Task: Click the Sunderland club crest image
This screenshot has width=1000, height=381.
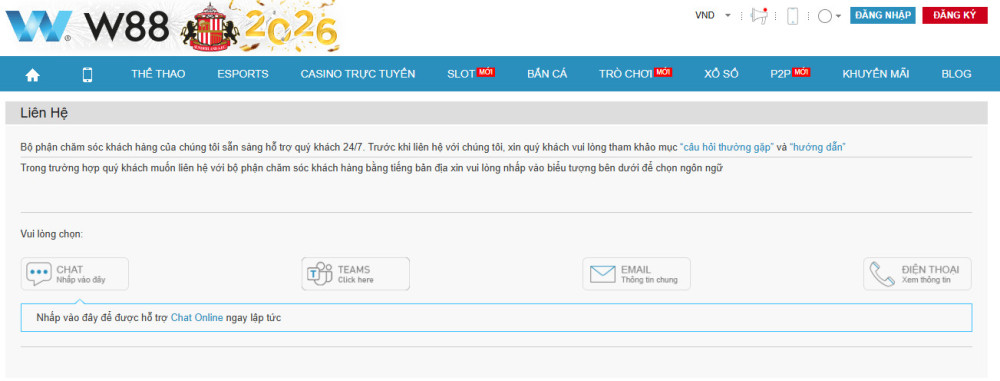Action: tap(210, 26)
